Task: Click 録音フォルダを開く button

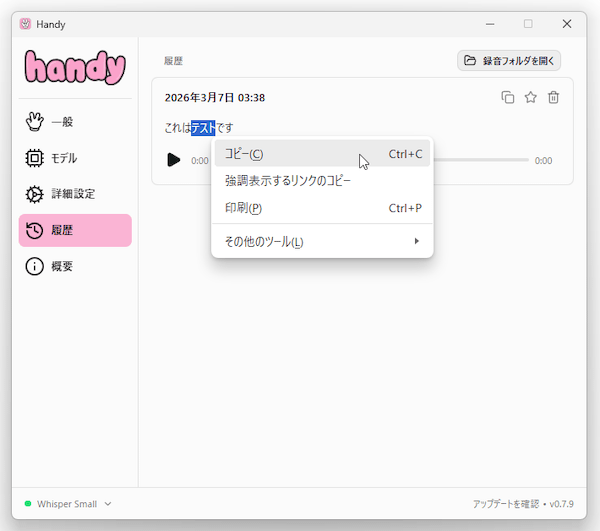Action: click(509, 60)
